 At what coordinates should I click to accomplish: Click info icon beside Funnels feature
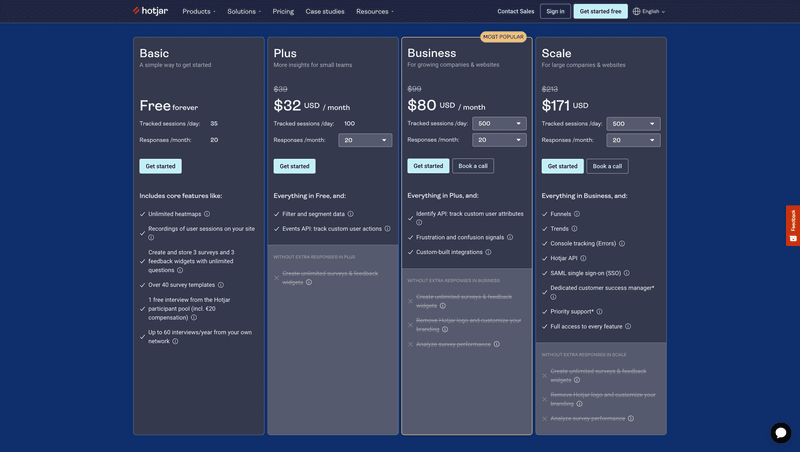tap(577, 214)
